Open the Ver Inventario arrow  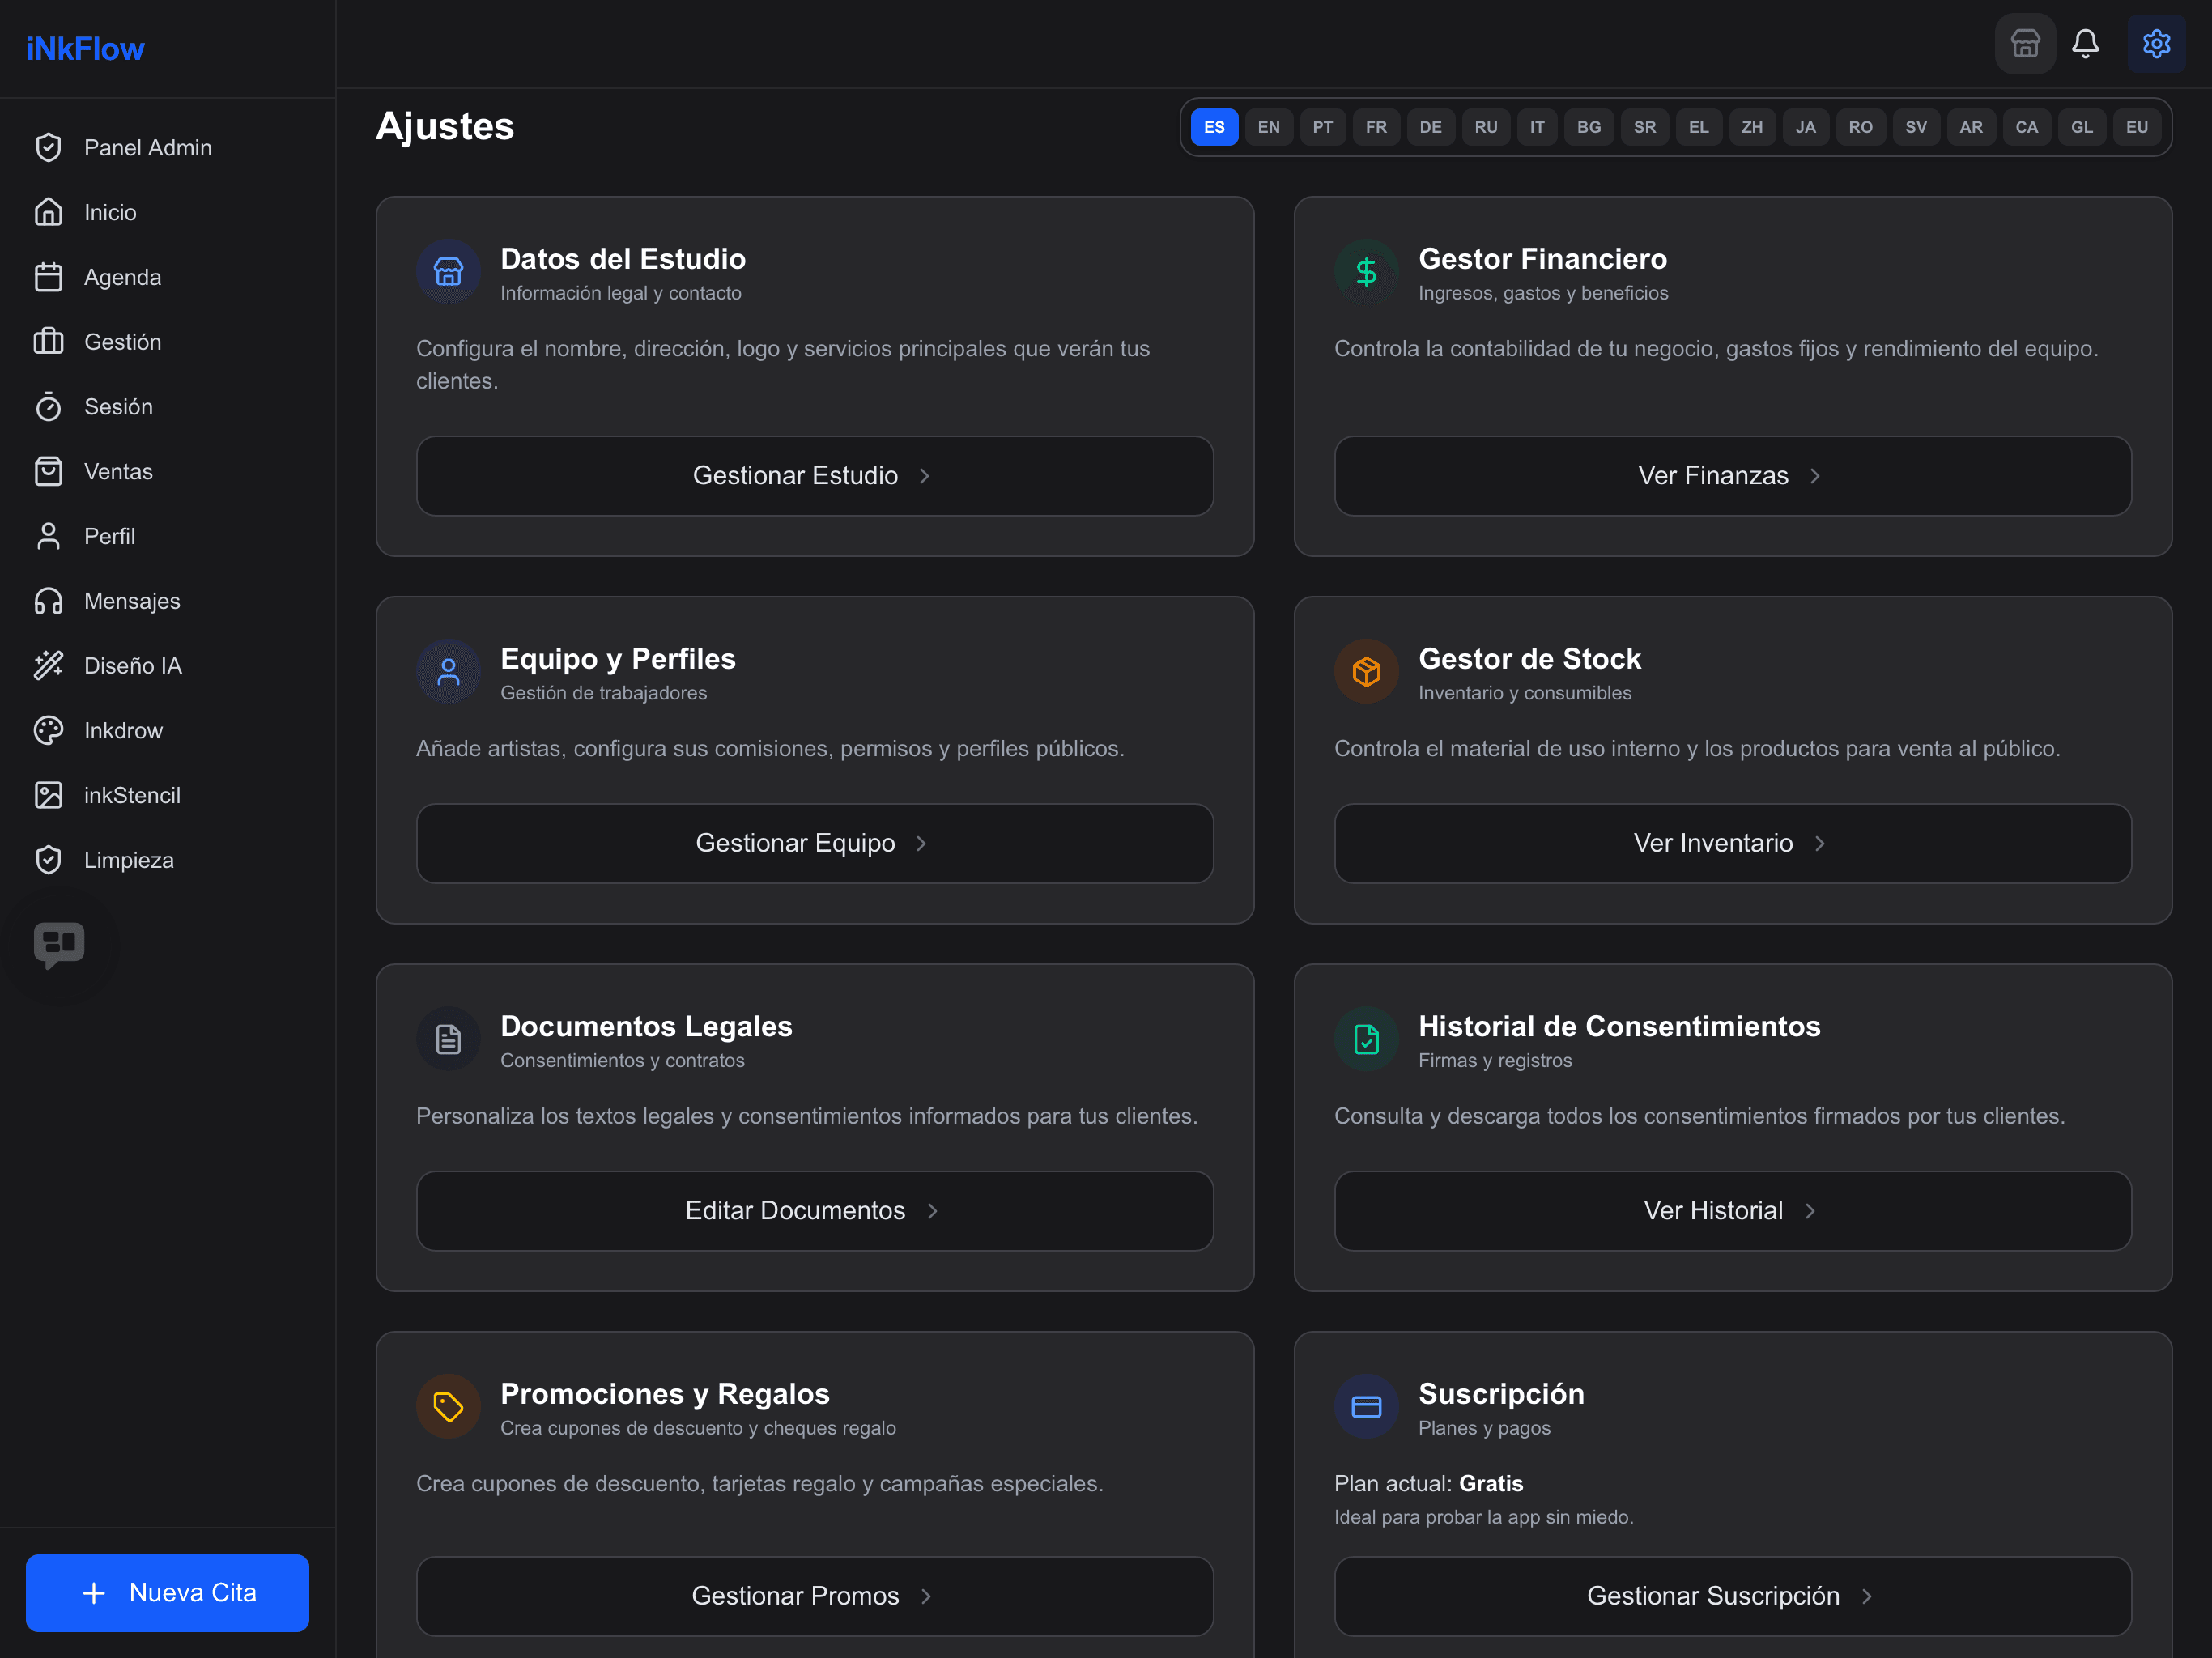point(1820,844)
